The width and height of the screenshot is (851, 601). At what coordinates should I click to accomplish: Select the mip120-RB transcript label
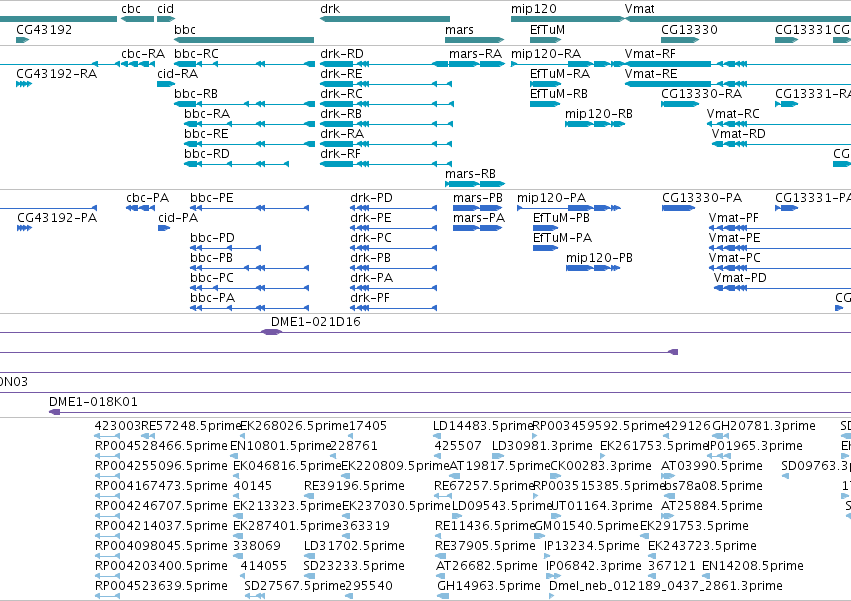tap(599, 113)
